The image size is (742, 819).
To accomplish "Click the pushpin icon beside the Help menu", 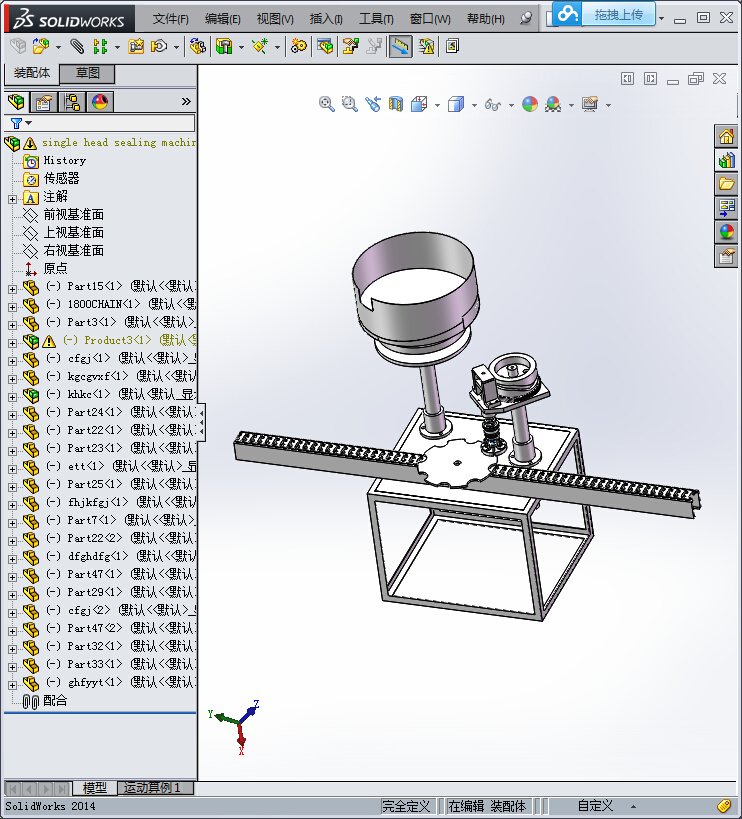I will pos(526,18).
